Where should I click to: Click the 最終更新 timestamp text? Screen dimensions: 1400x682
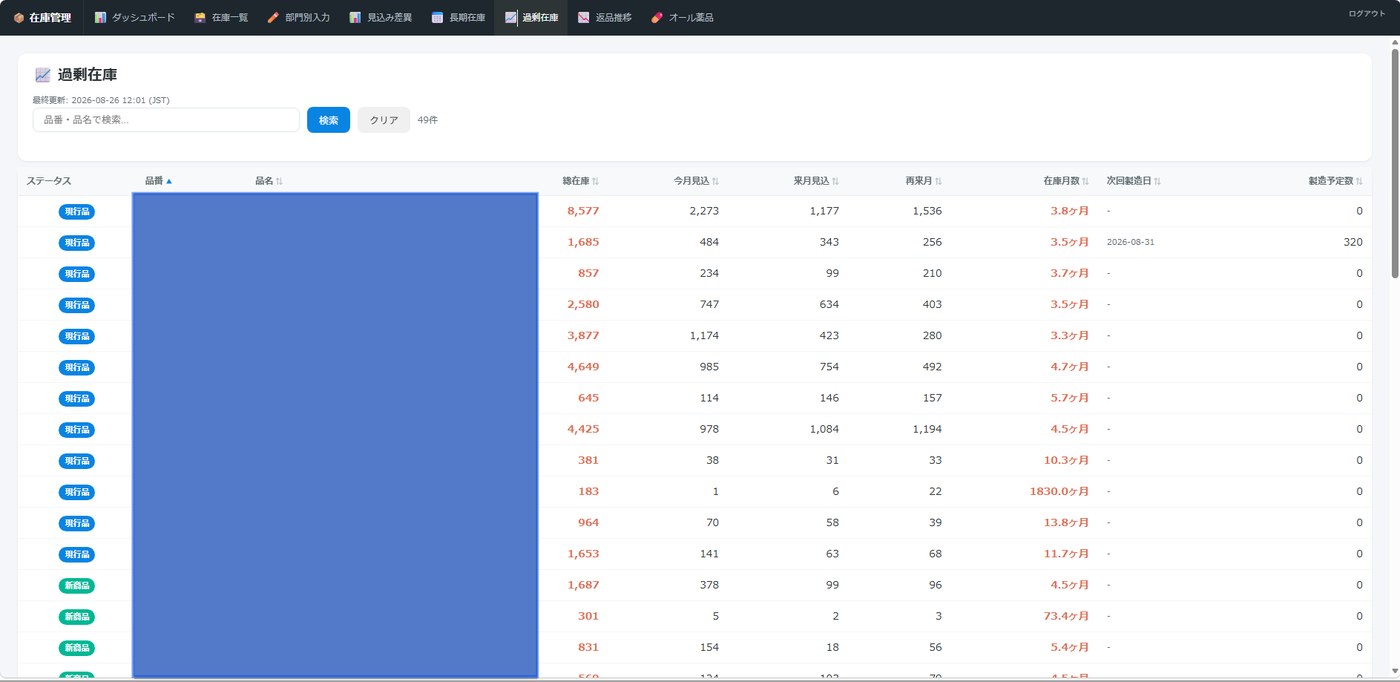coord(100,100)
